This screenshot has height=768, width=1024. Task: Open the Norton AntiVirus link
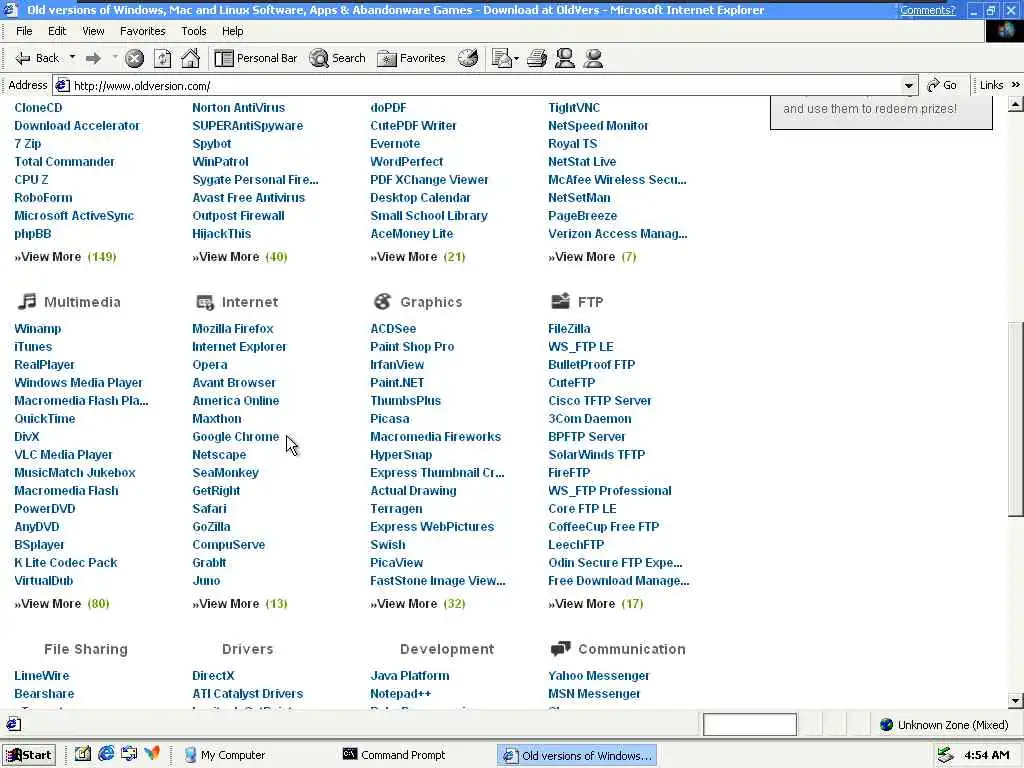pyautogui.click(x=238, y=108)
